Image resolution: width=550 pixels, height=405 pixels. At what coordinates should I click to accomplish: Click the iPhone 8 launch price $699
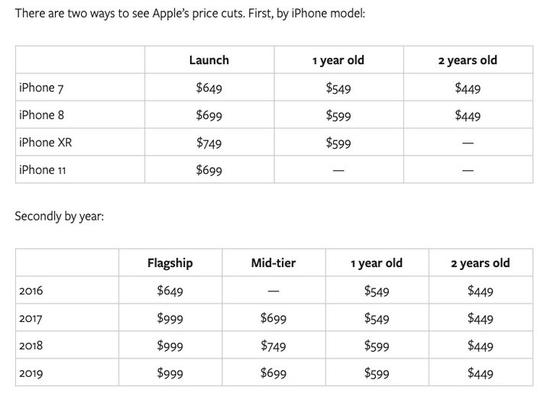[x=209, y=115]
